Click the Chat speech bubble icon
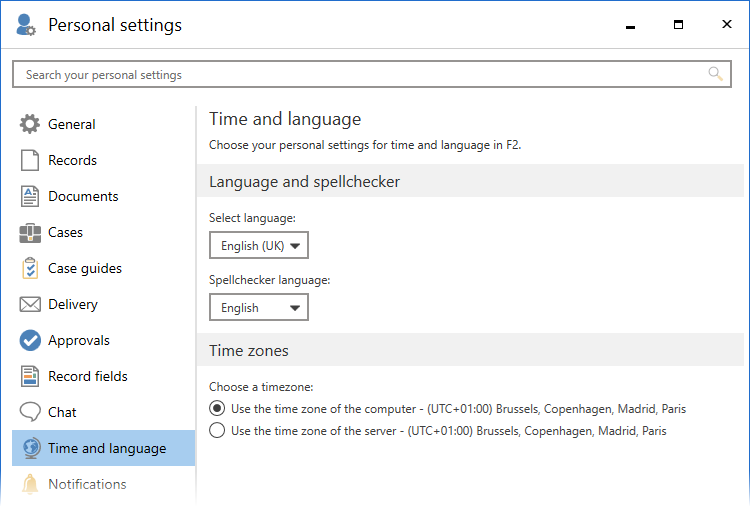The height and width of the screenshot is (521, 750). click(x=30, y=412)
